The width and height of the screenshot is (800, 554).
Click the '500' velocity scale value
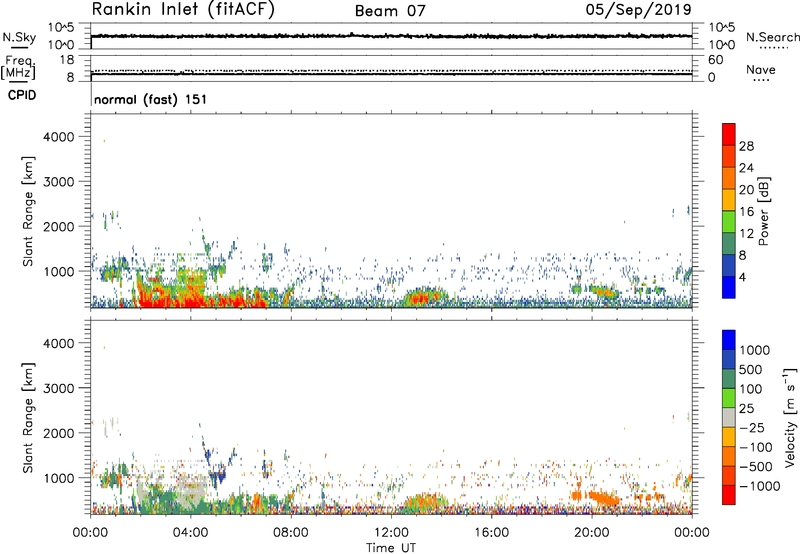click(751, 370)
